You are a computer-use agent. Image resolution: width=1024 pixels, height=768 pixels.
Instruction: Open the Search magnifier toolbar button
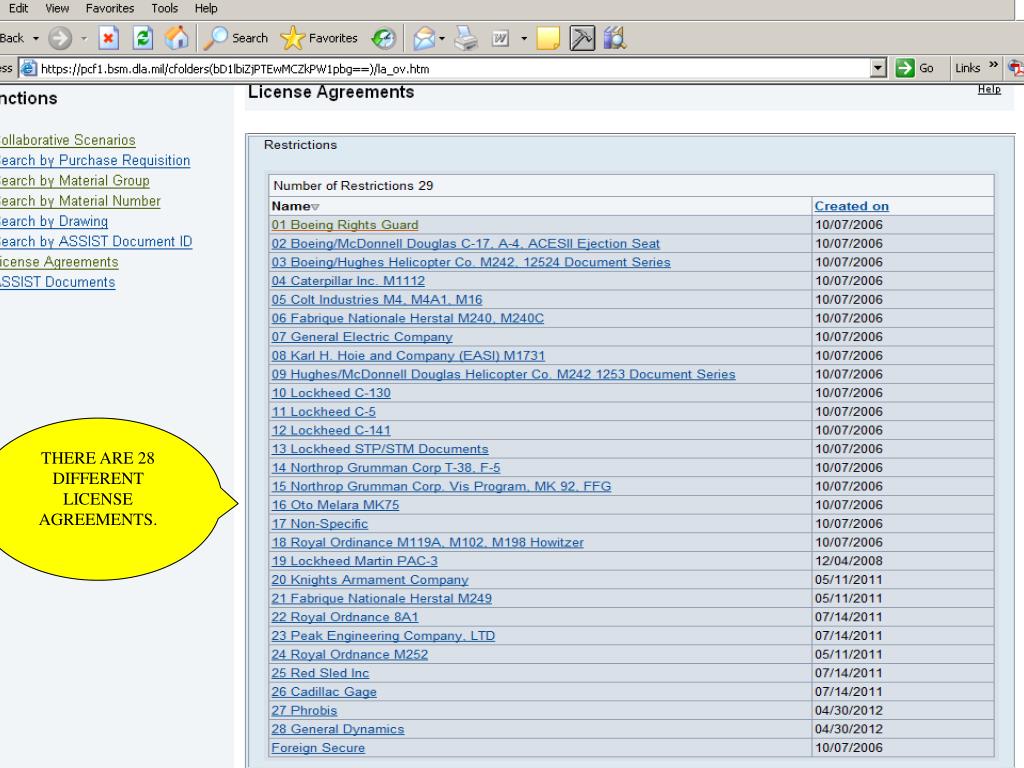coord(236,39)
